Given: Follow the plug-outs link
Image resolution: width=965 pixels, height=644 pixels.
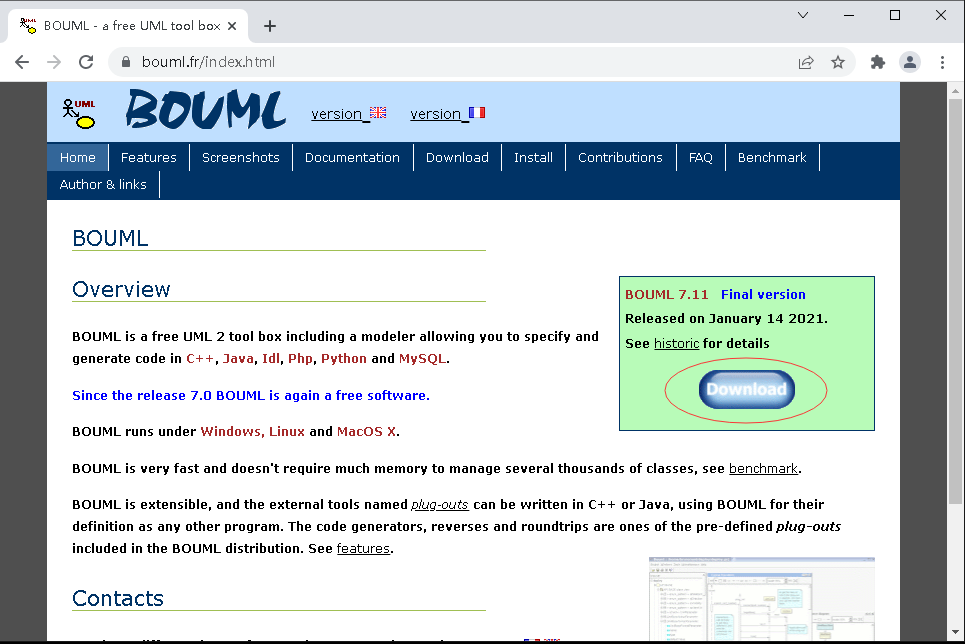Looking at the screenshot, I should 439,505.
